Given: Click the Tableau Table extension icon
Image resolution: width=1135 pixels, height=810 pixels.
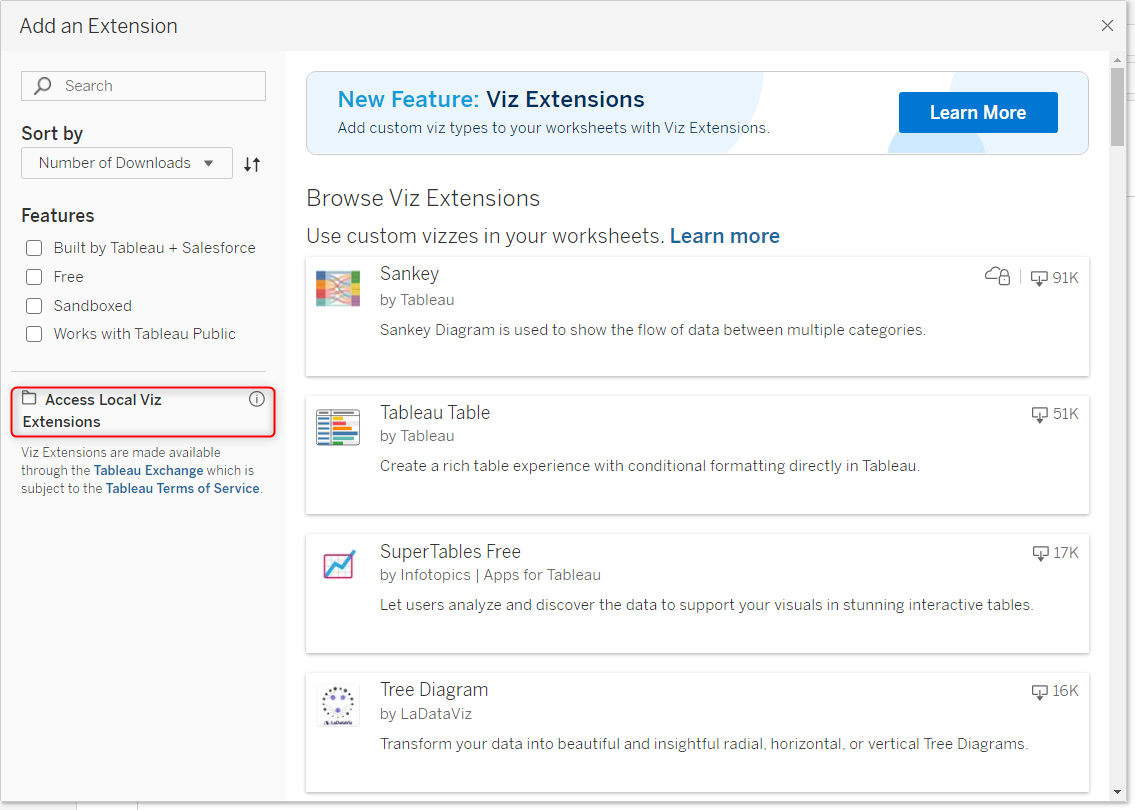Looking at the screenshot, I should (337, 427).
